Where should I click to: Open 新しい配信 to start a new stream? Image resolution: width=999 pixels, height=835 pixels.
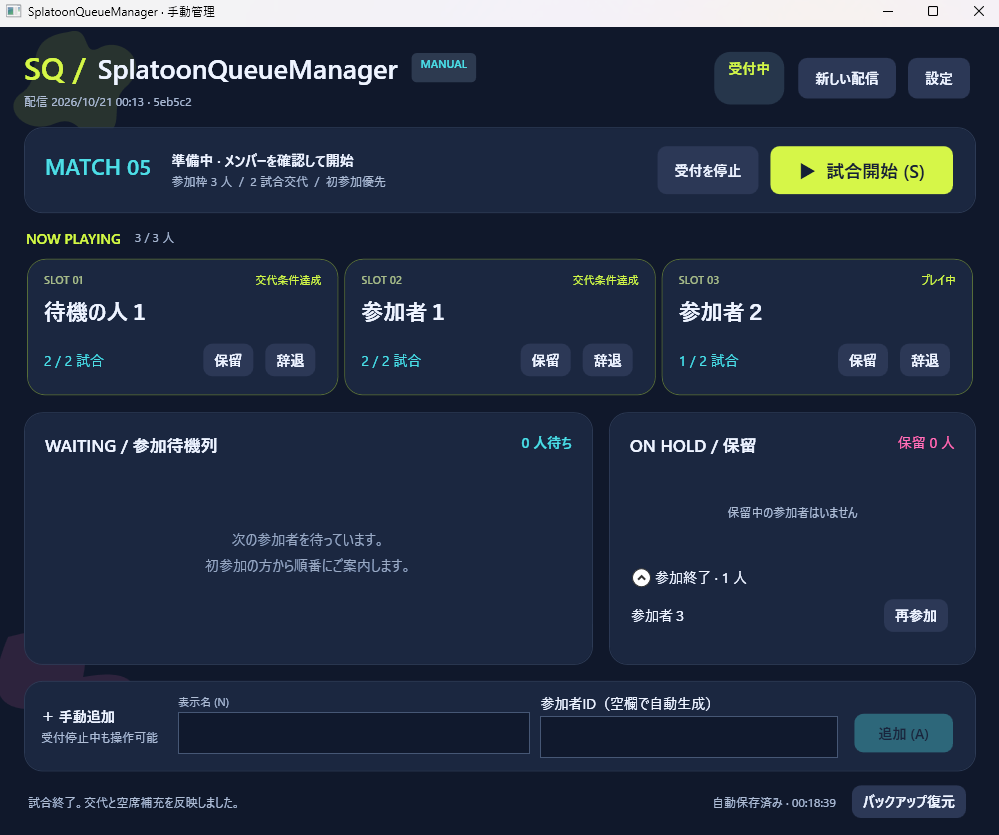click(x=847, y=78)
